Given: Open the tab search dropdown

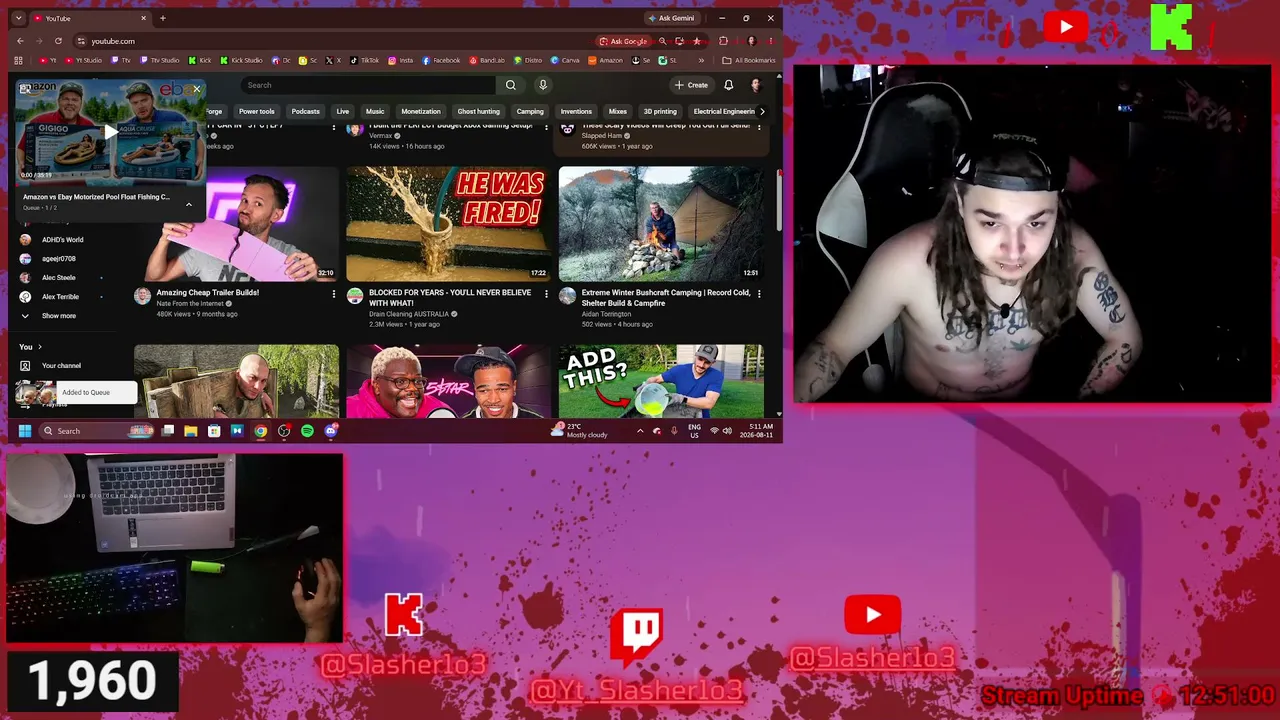Looking at the screenshot, I should point(18,18).
